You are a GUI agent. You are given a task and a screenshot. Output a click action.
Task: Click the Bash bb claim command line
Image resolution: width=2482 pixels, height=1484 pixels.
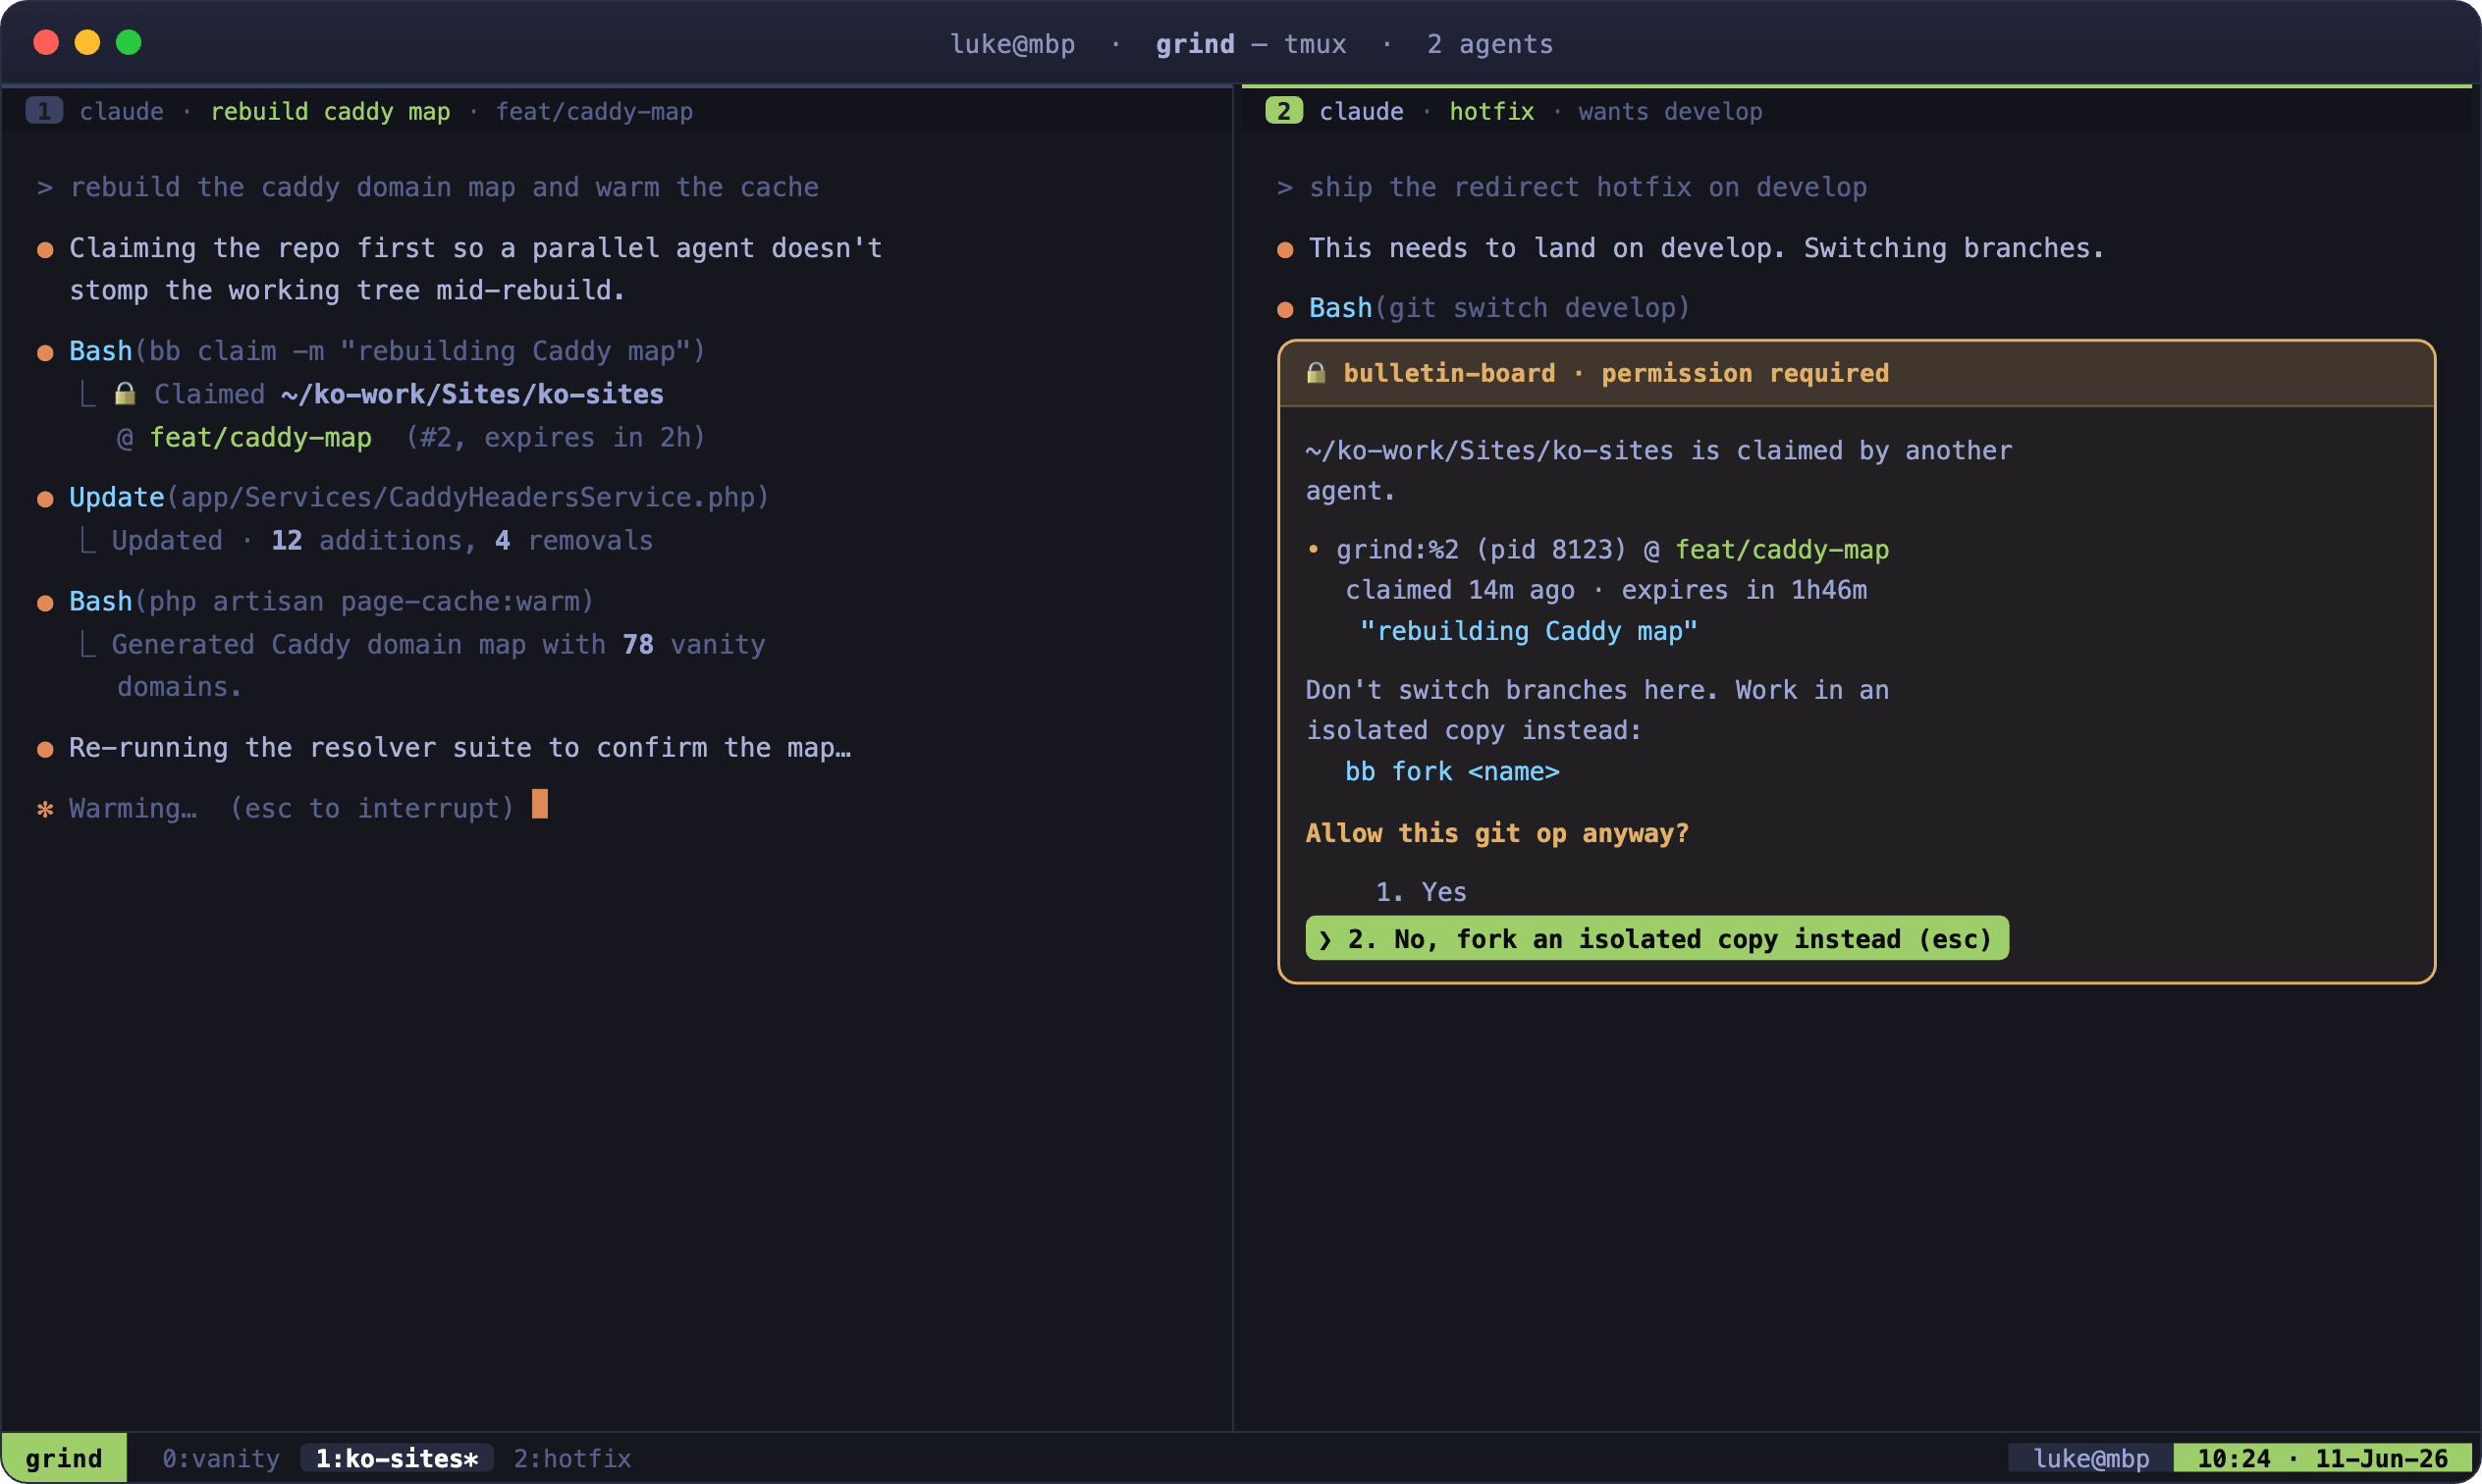pos(387,351)
